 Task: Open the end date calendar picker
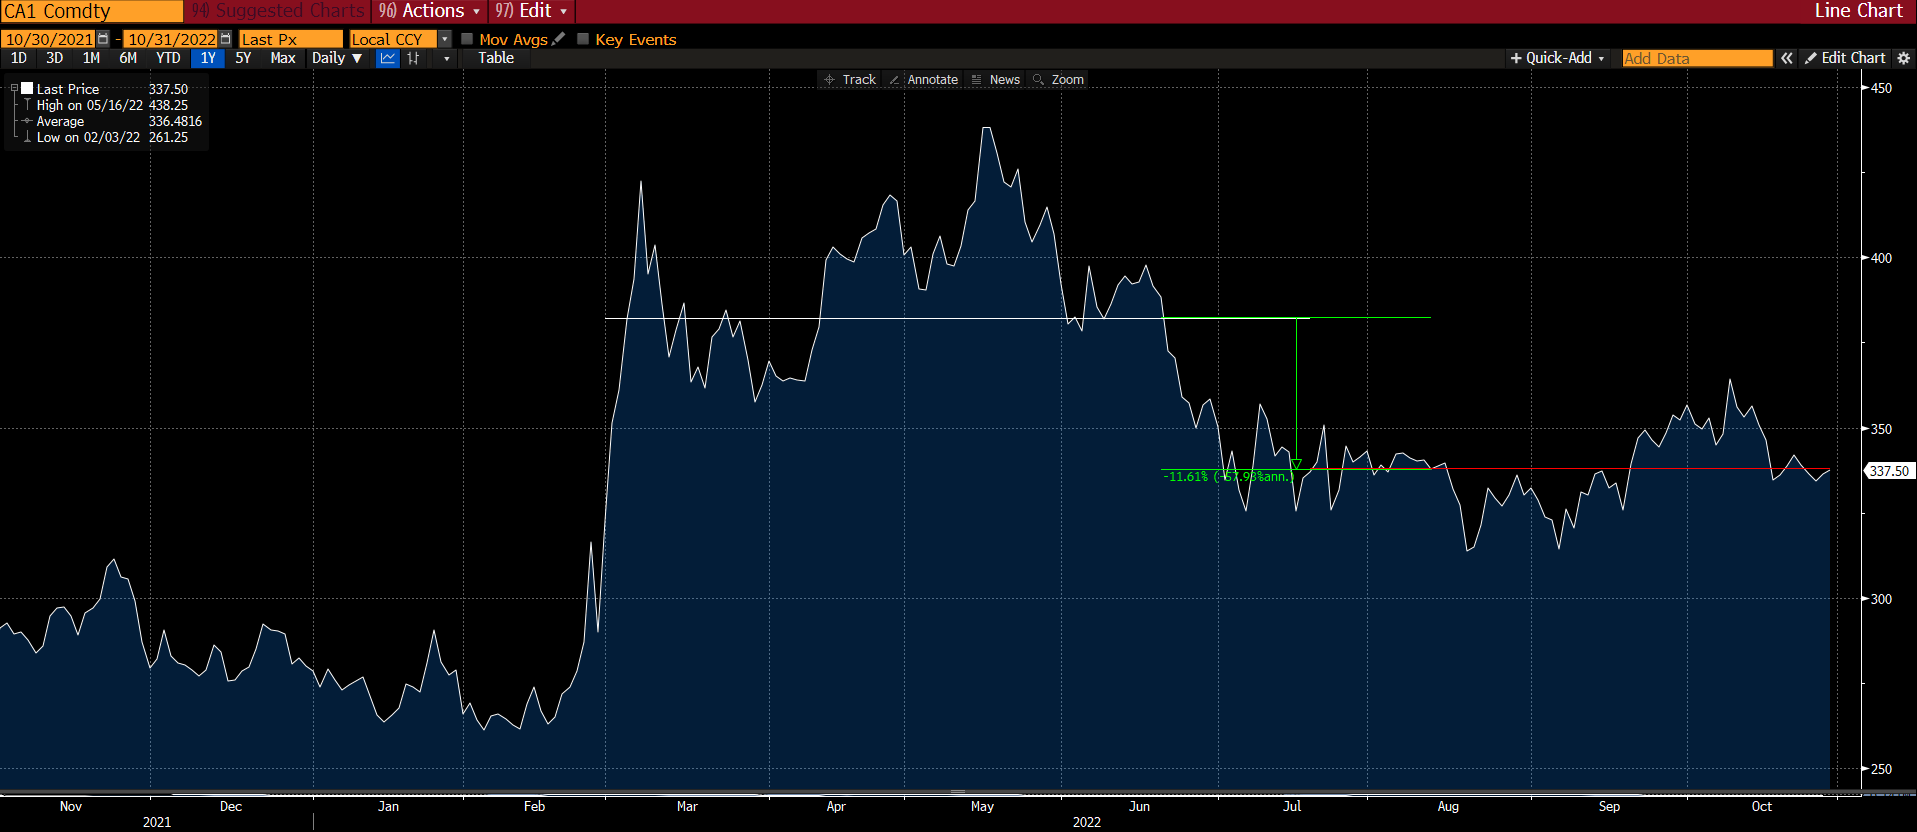(225, 39)
